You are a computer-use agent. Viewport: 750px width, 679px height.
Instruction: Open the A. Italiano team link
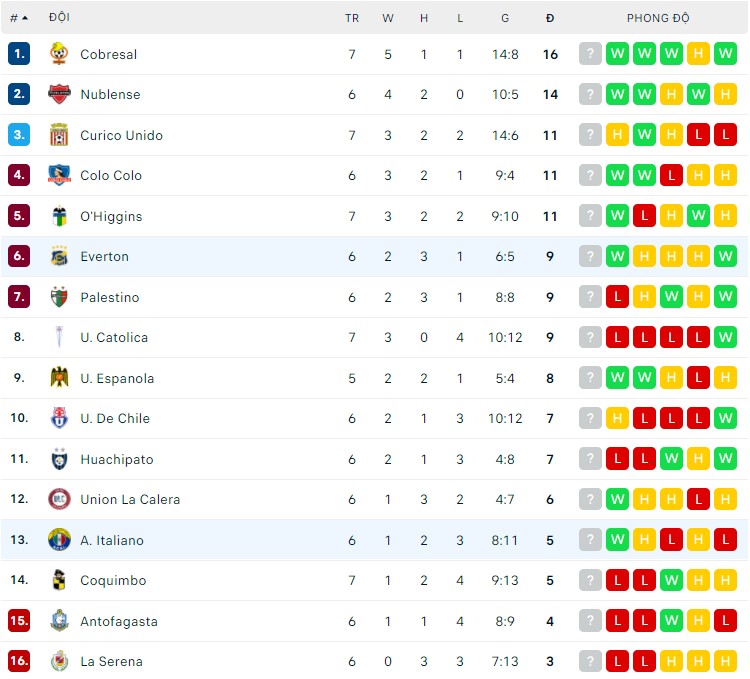pos(112,540)
